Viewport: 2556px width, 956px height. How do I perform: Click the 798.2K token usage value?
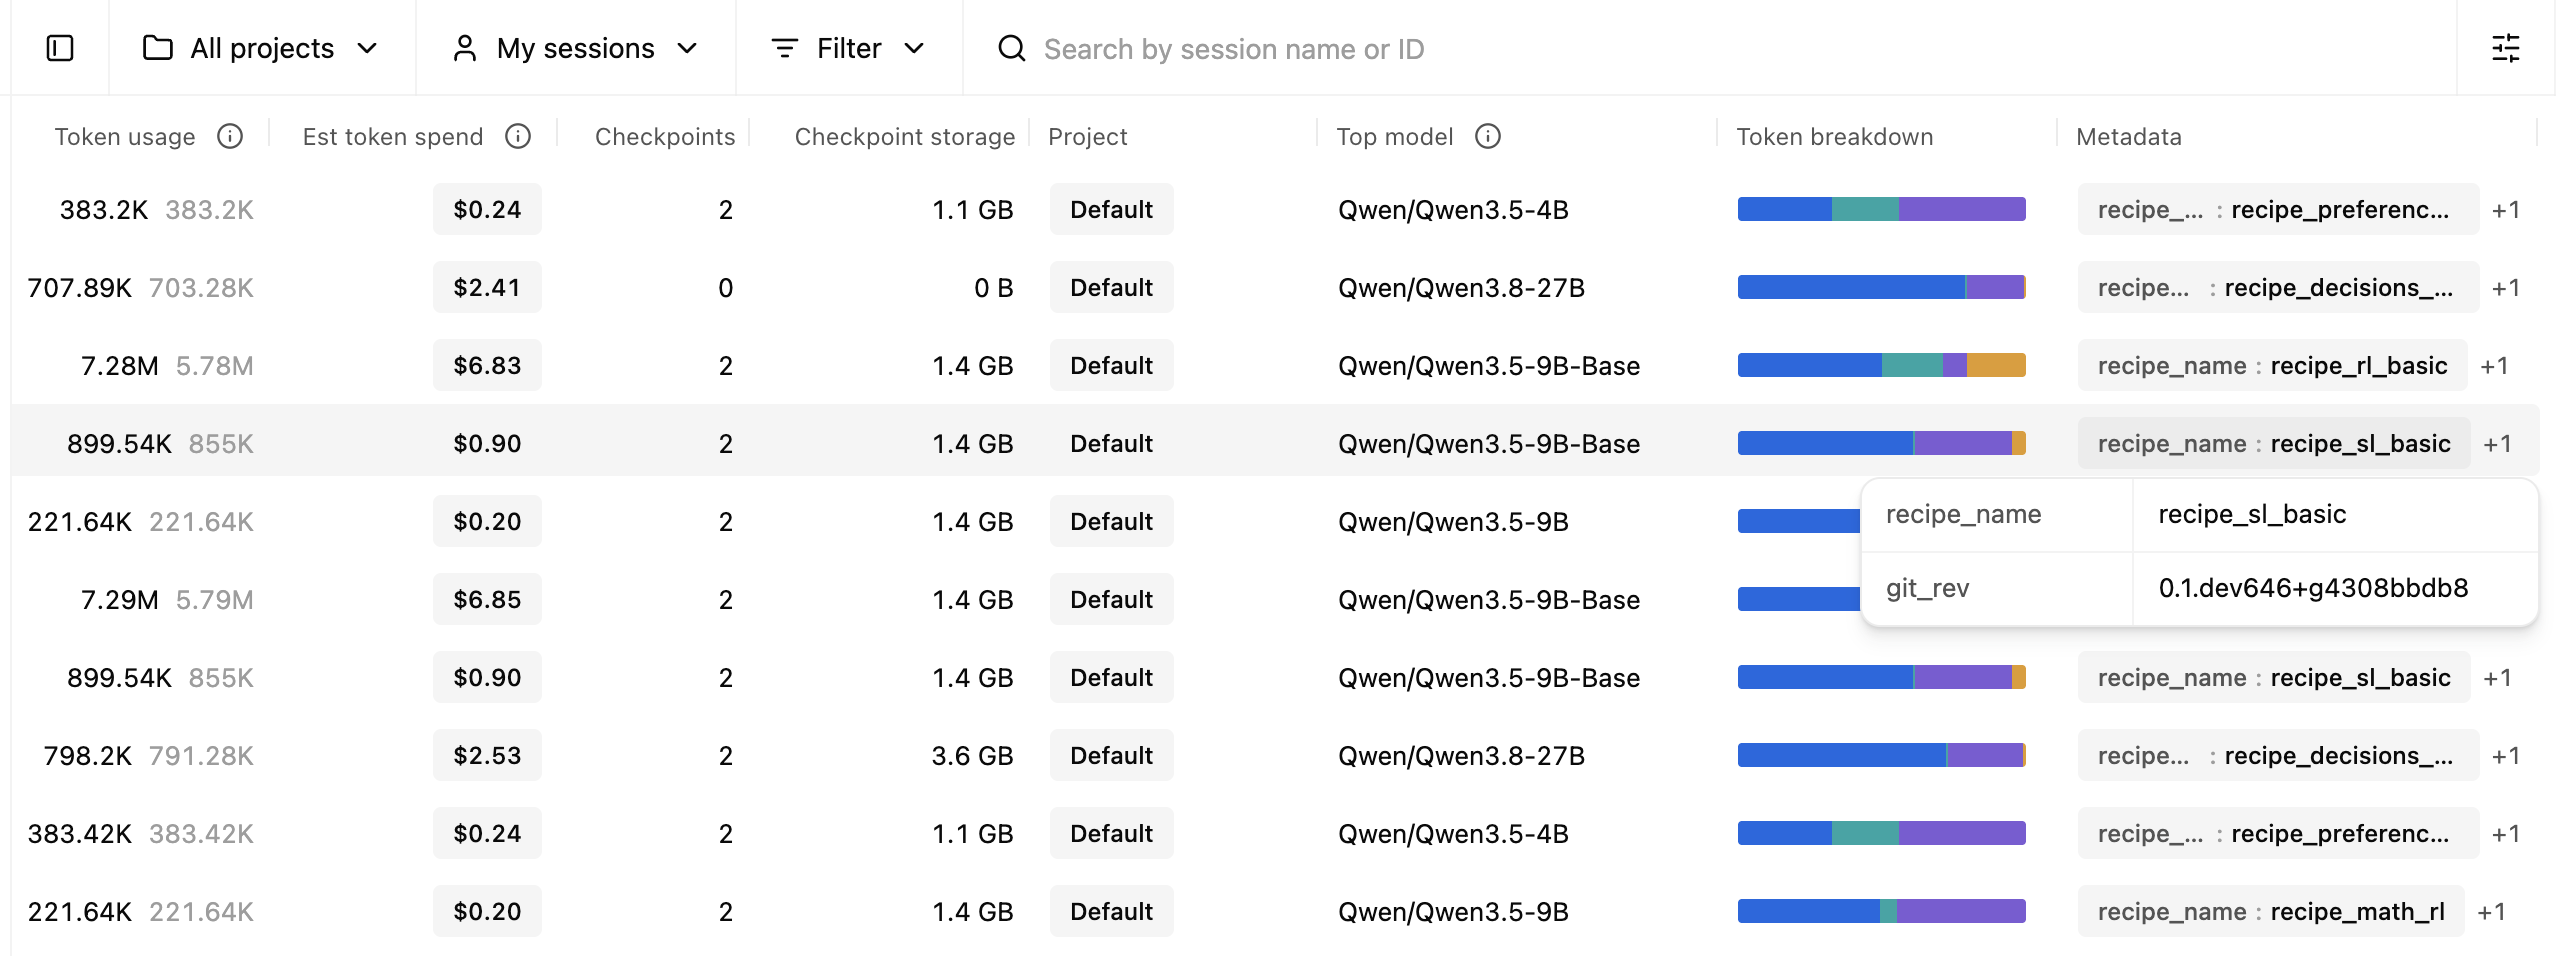[87, 756]
